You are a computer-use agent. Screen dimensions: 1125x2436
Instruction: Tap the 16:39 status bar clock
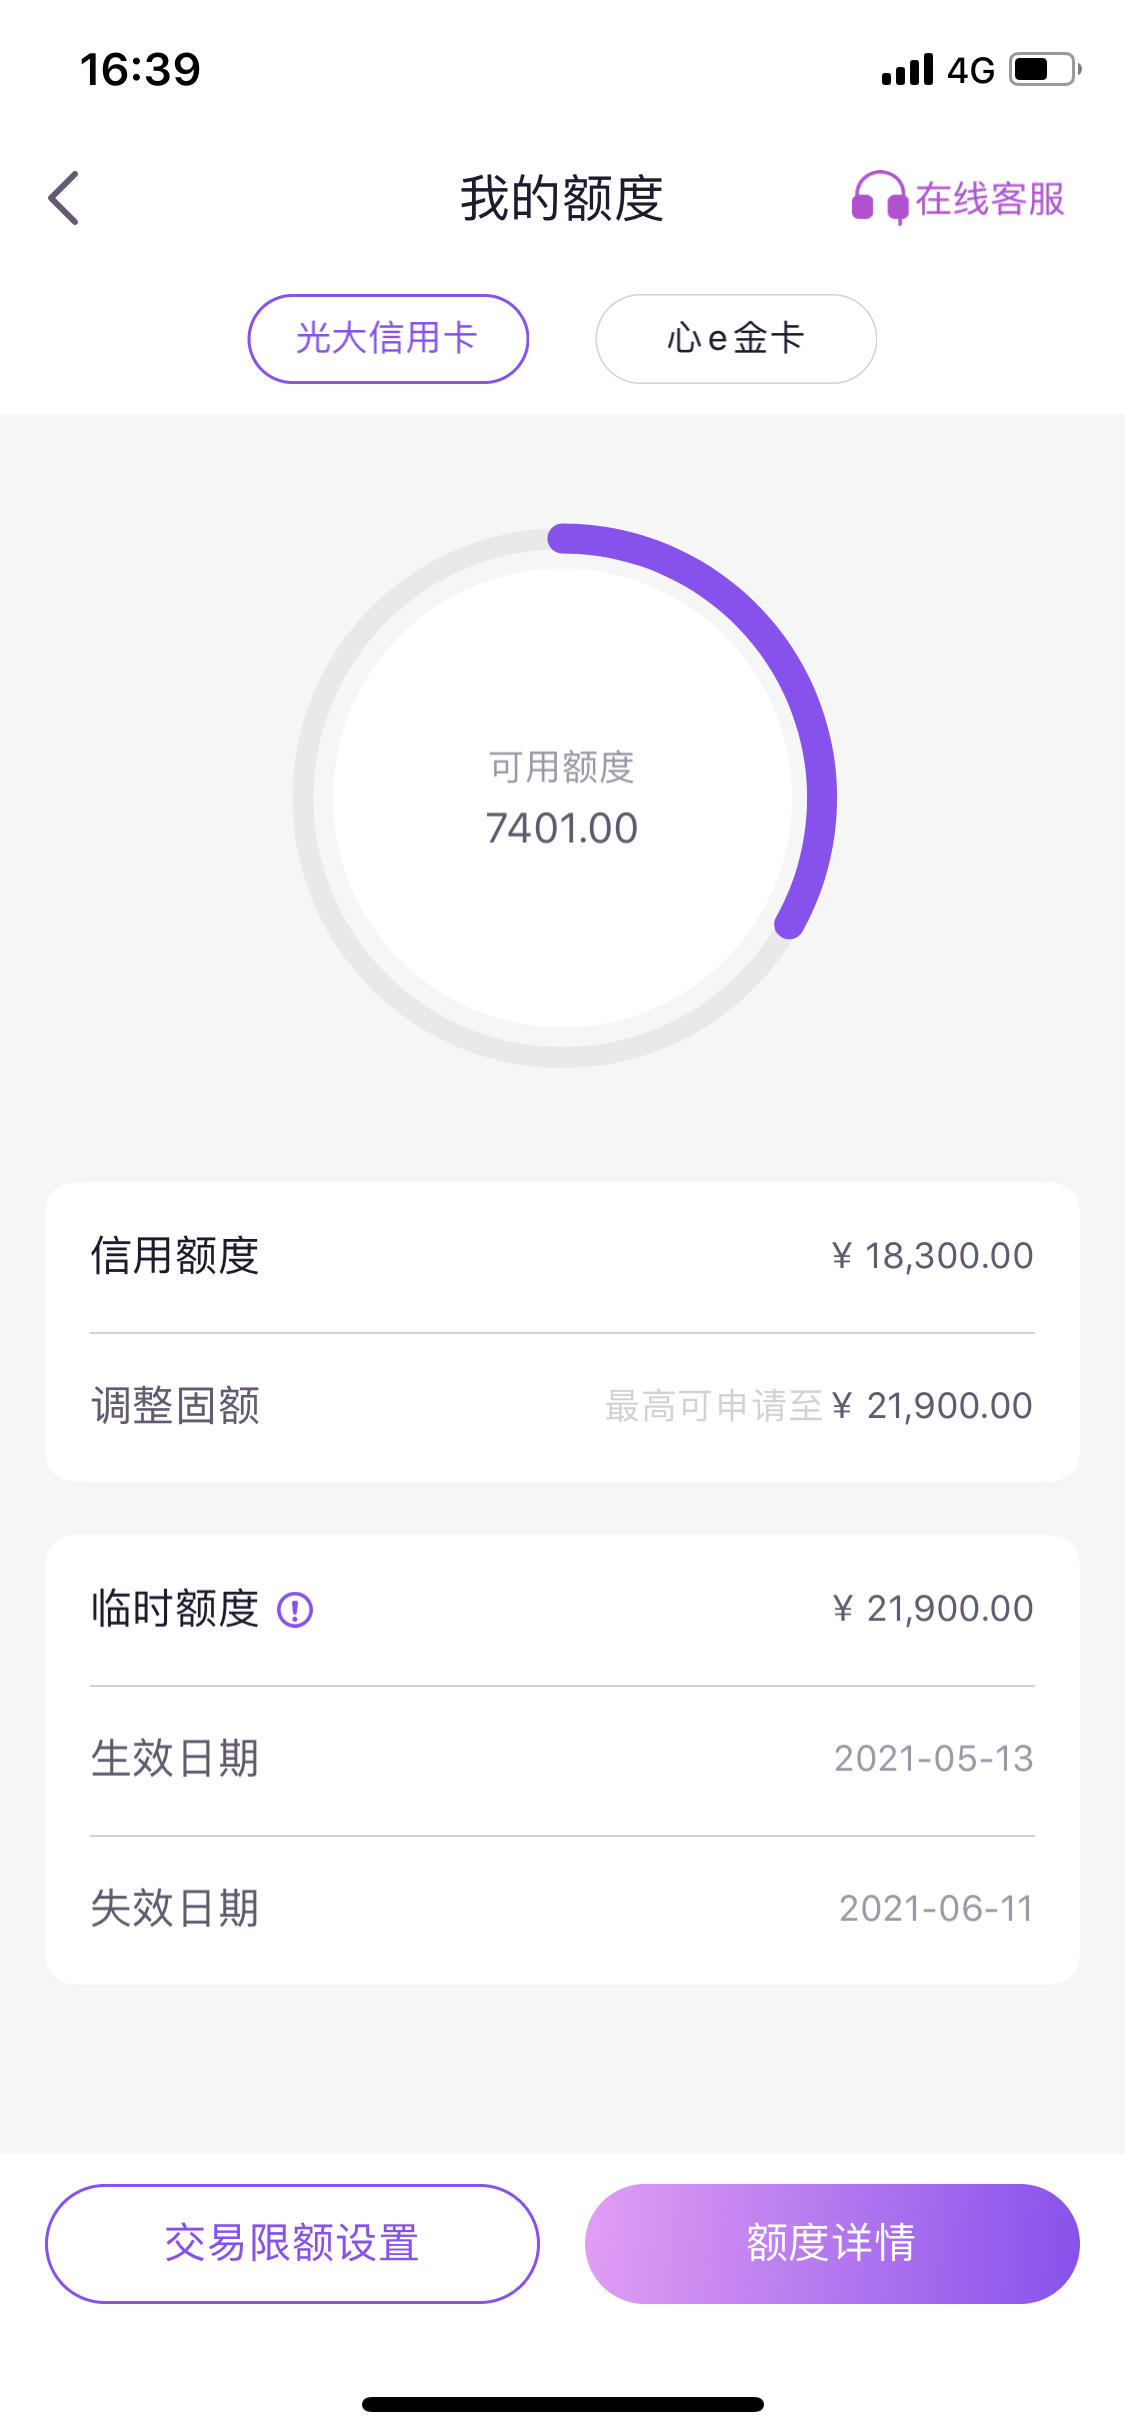140,69
